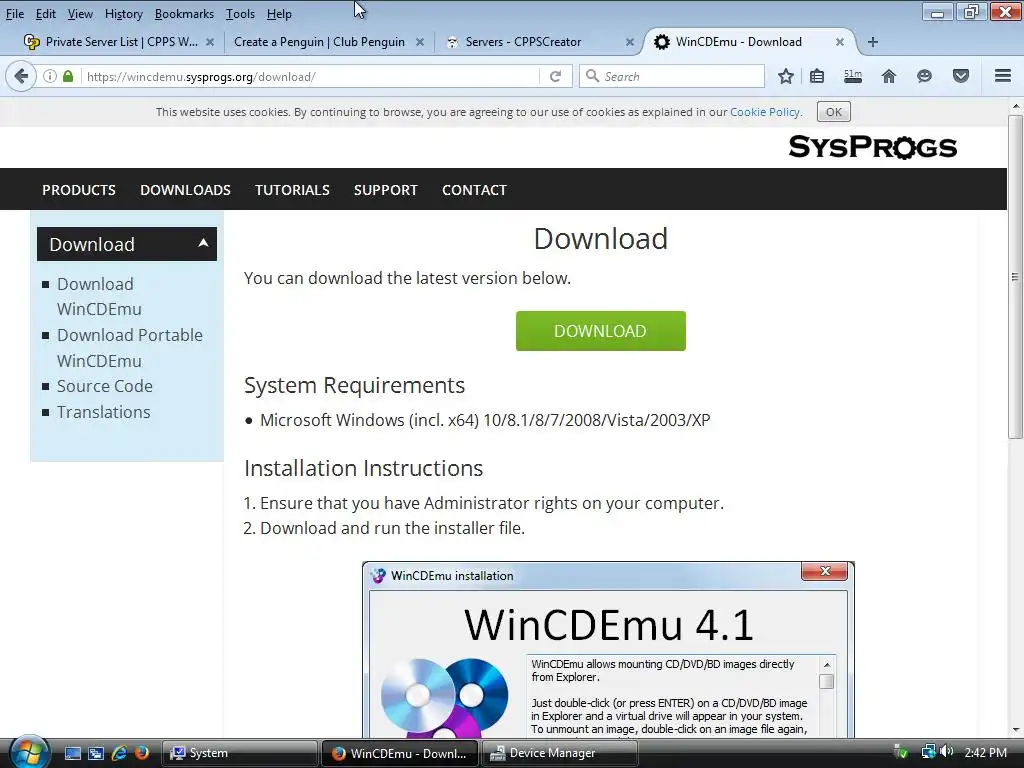The image size is (1024, 768).
Task: Click SUPPORT in site navigation
Action: [385, 190]
